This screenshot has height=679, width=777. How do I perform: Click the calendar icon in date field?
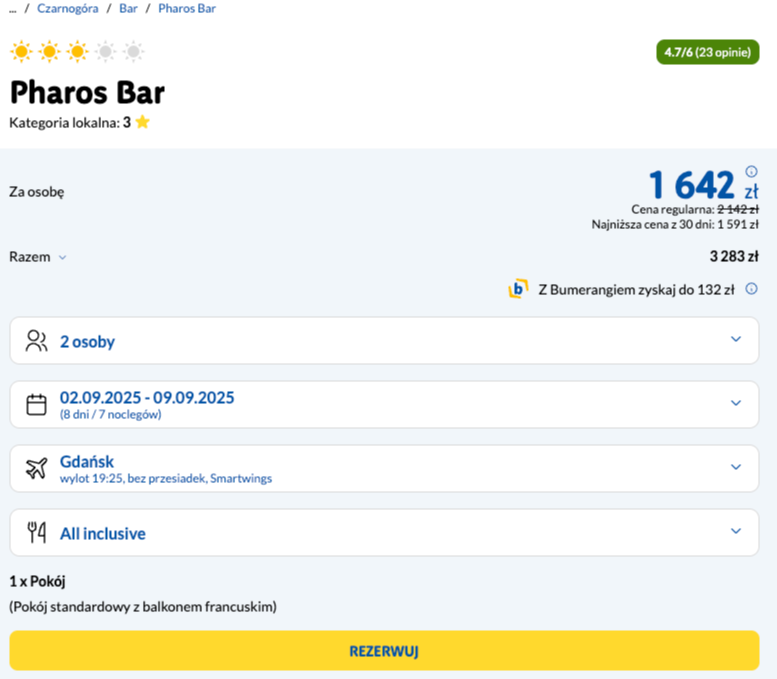(x=36, y=404)
